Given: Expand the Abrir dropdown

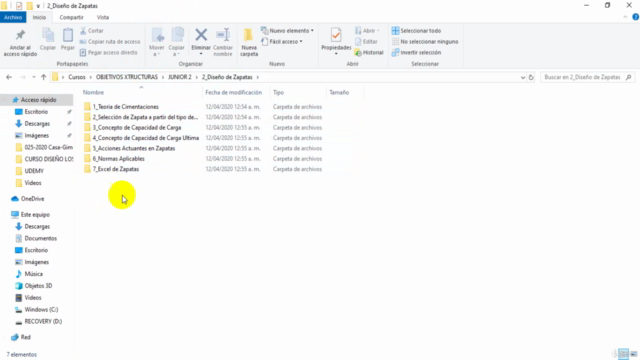Looking at the screenshot, I should pyautogui.click(x=378, y=31).
